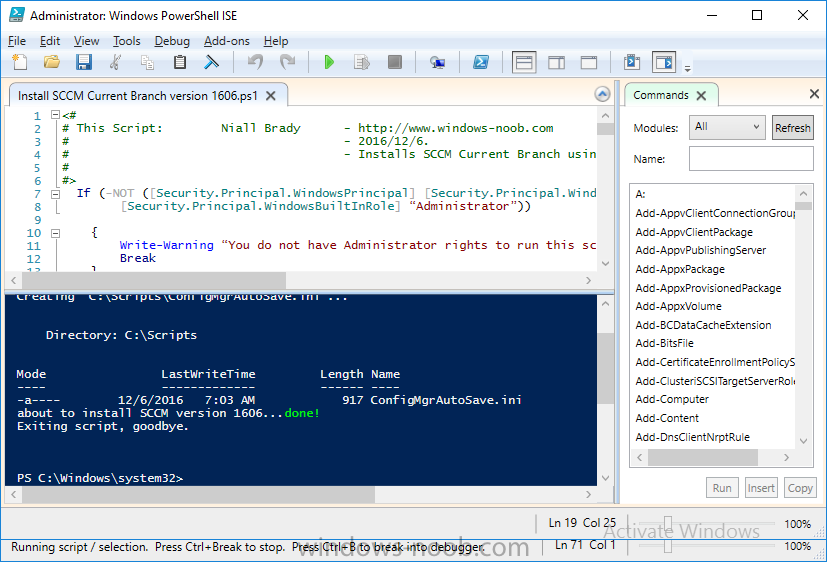This screenshot has width=827, height=562.
Task: Select Add-AppxPackage command
Action: coord(680,269)
